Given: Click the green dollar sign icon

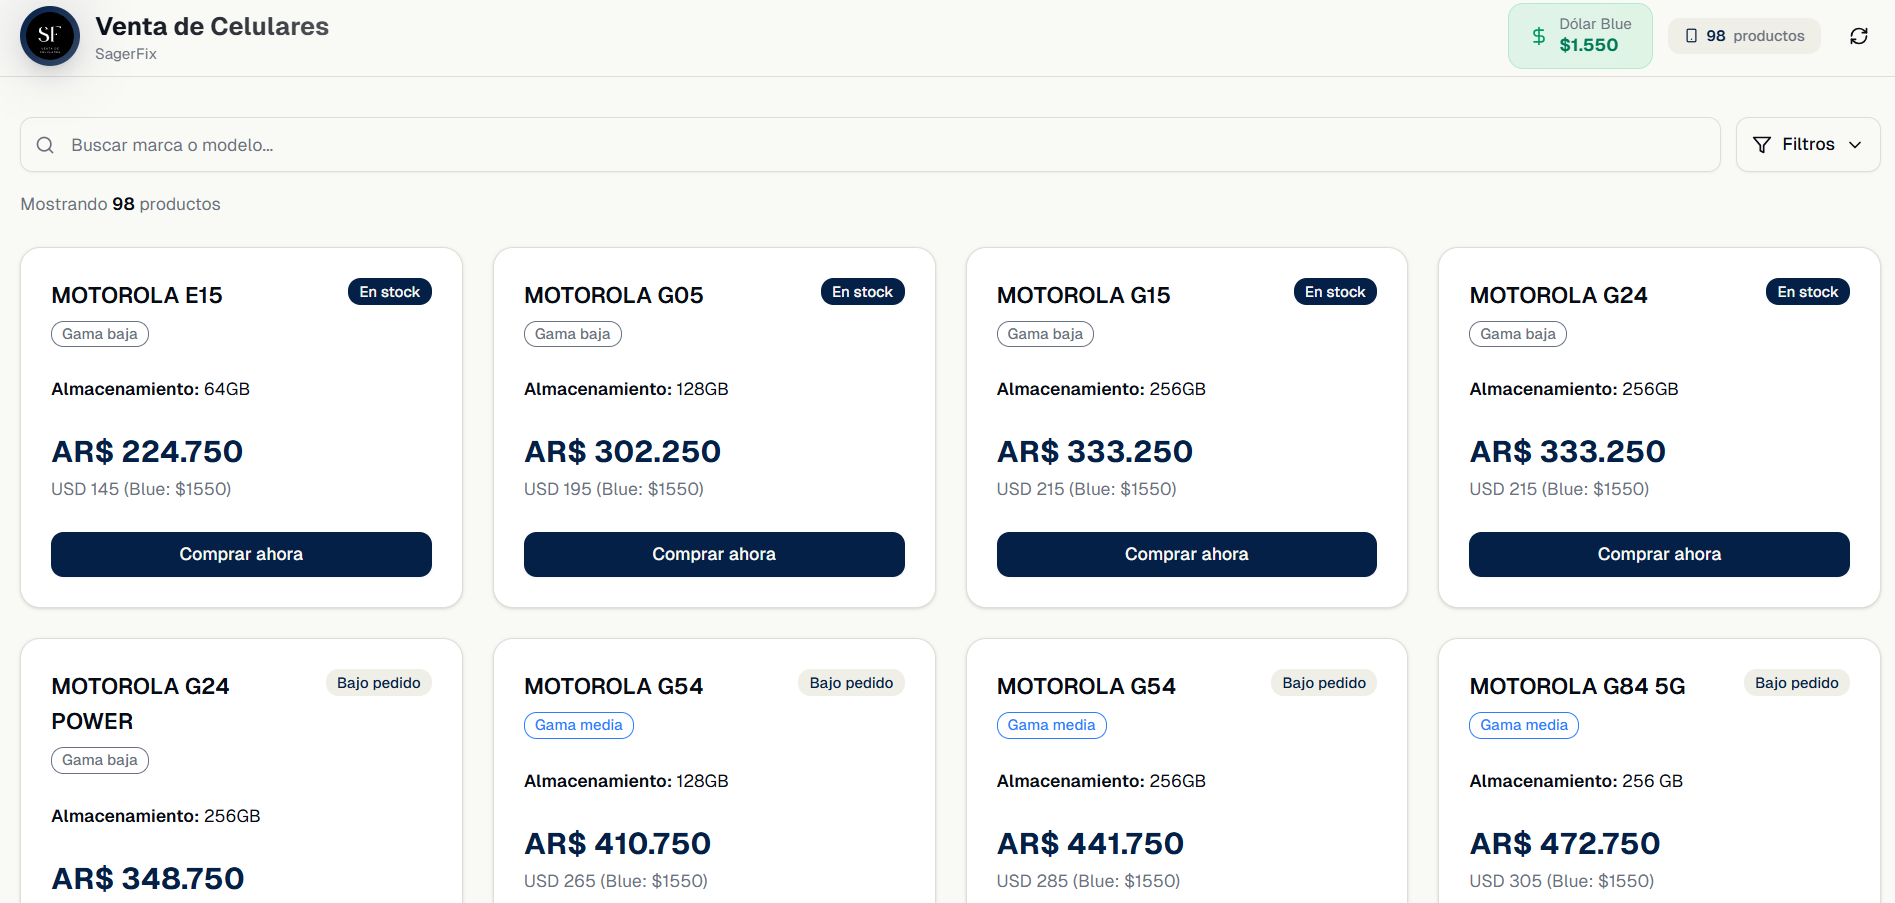Looking at the screenshot, I should (x=1538, y=36).
